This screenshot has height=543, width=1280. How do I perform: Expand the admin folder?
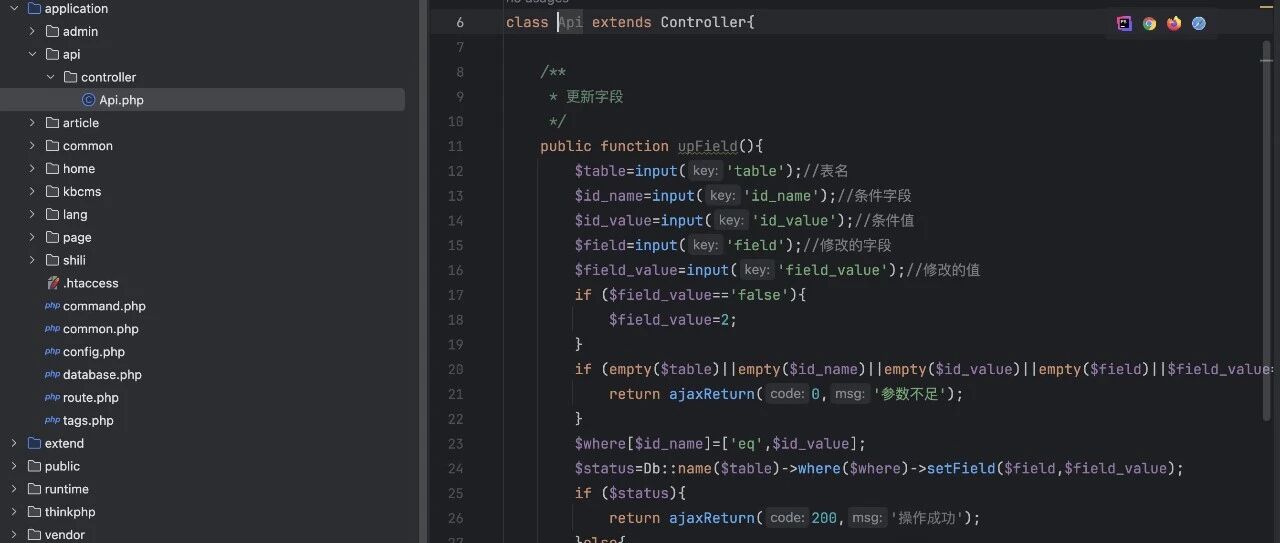click(32, 31)
